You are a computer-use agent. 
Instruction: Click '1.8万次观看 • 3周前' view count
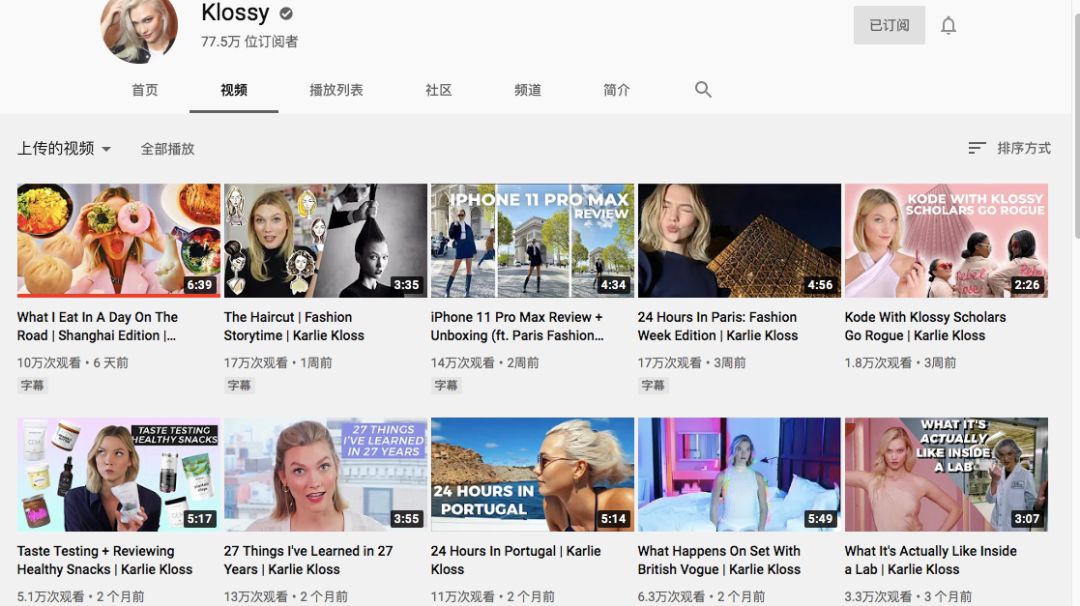(x=900, y=363)
